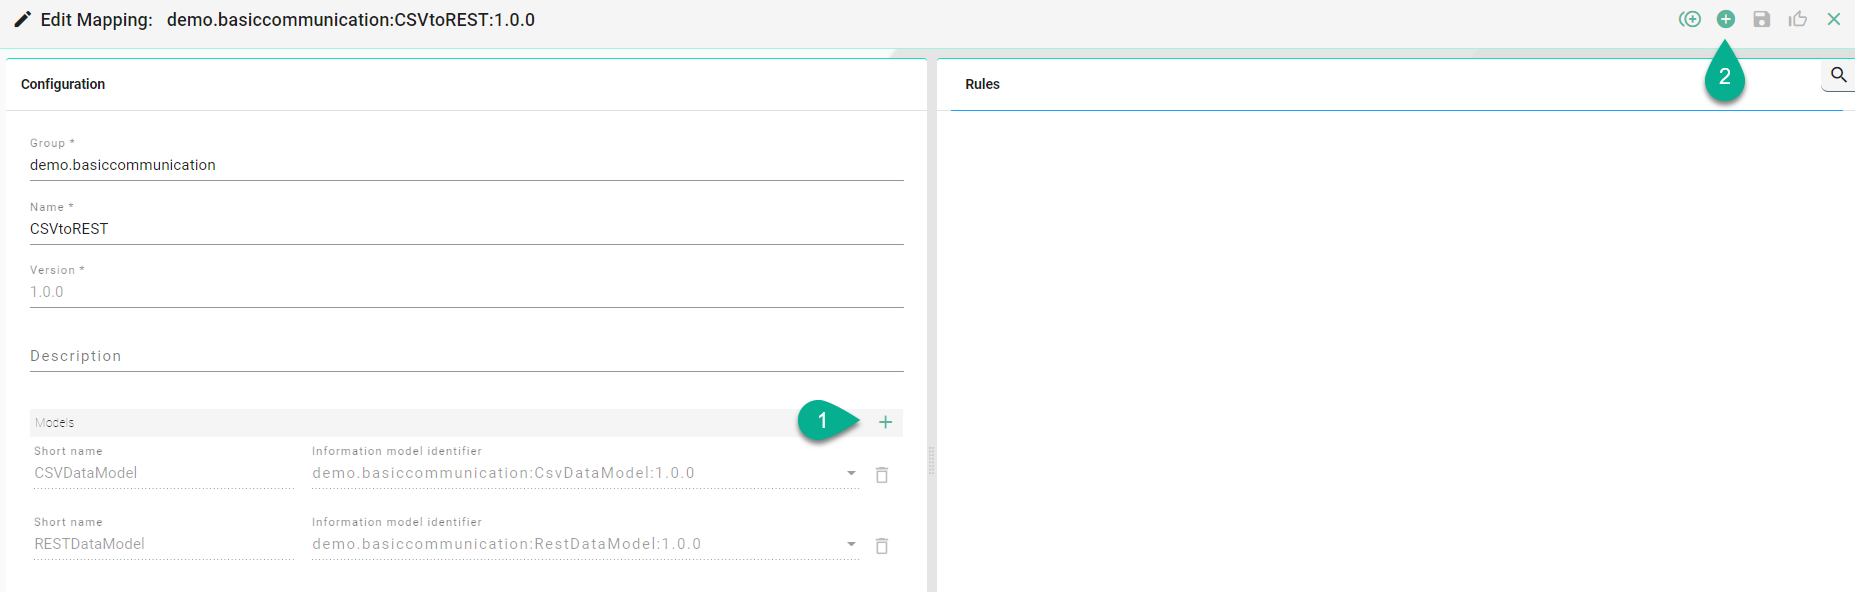The height and width of the screenshot is (592, 1855).
Task: Click the Description input field
Action: click(467, 356)
